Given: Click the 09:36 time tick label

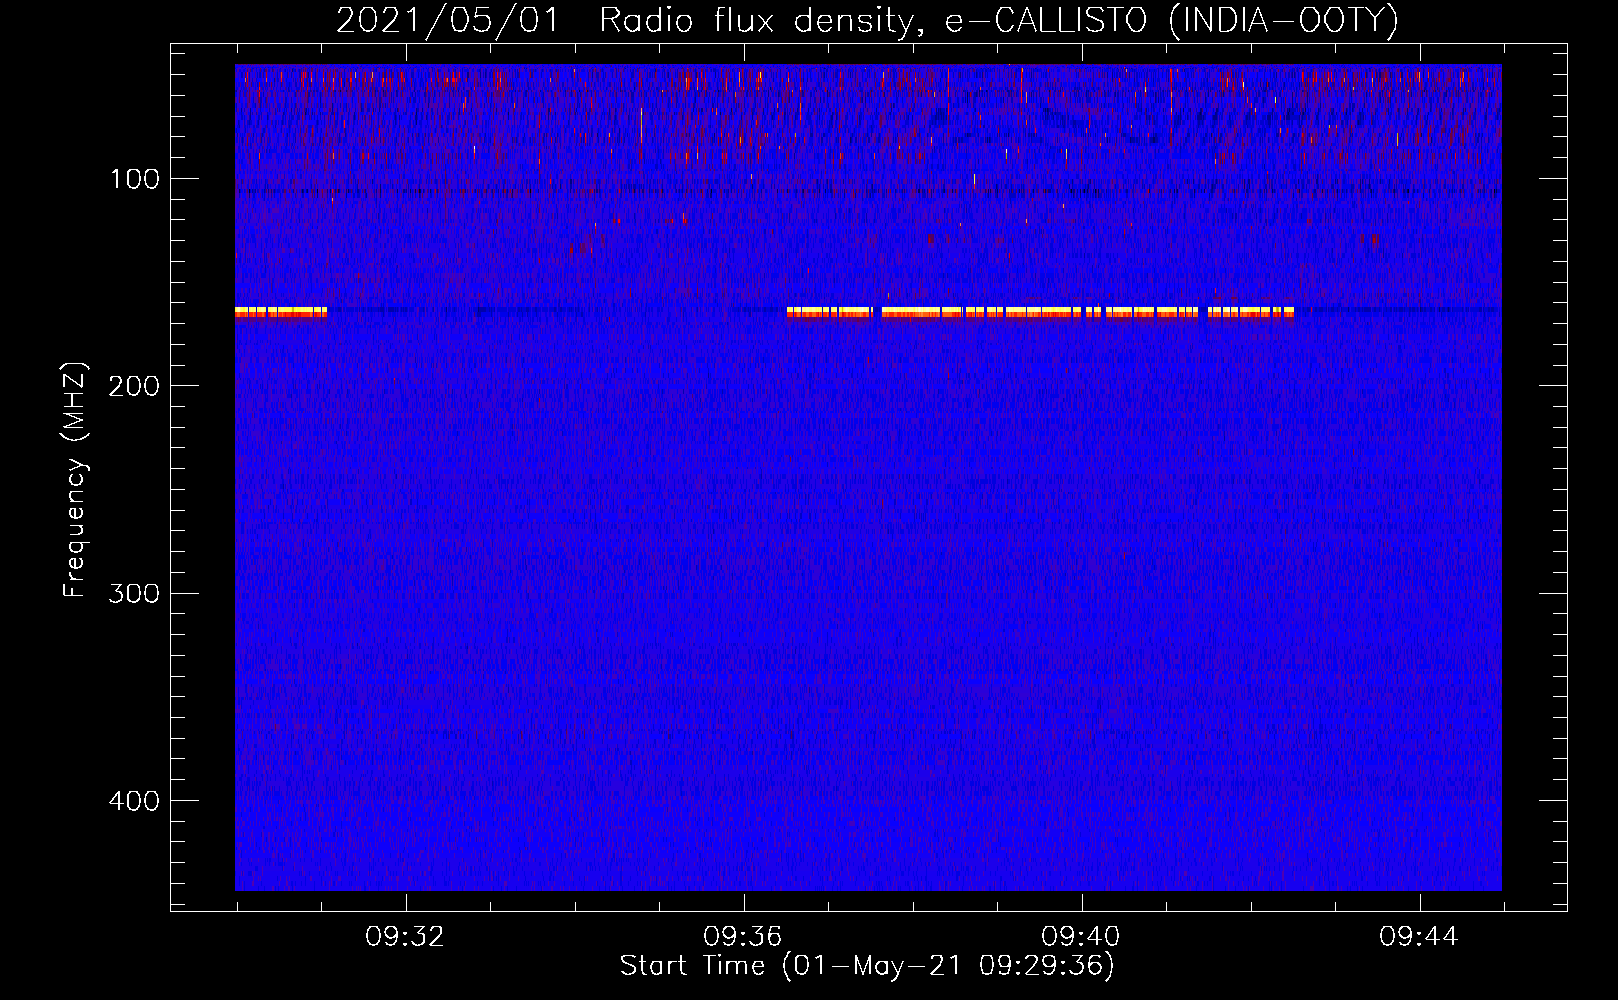Looking at the screenshot, I should point(743,937).
